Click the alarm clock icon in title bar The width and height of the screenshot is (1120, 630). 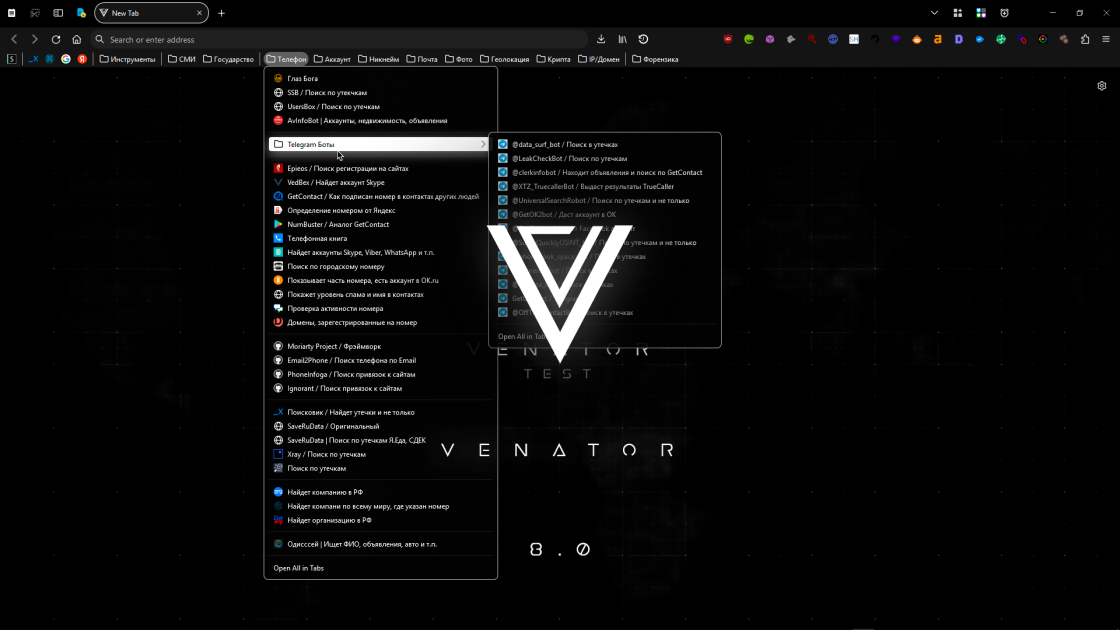pos(1004,13)
